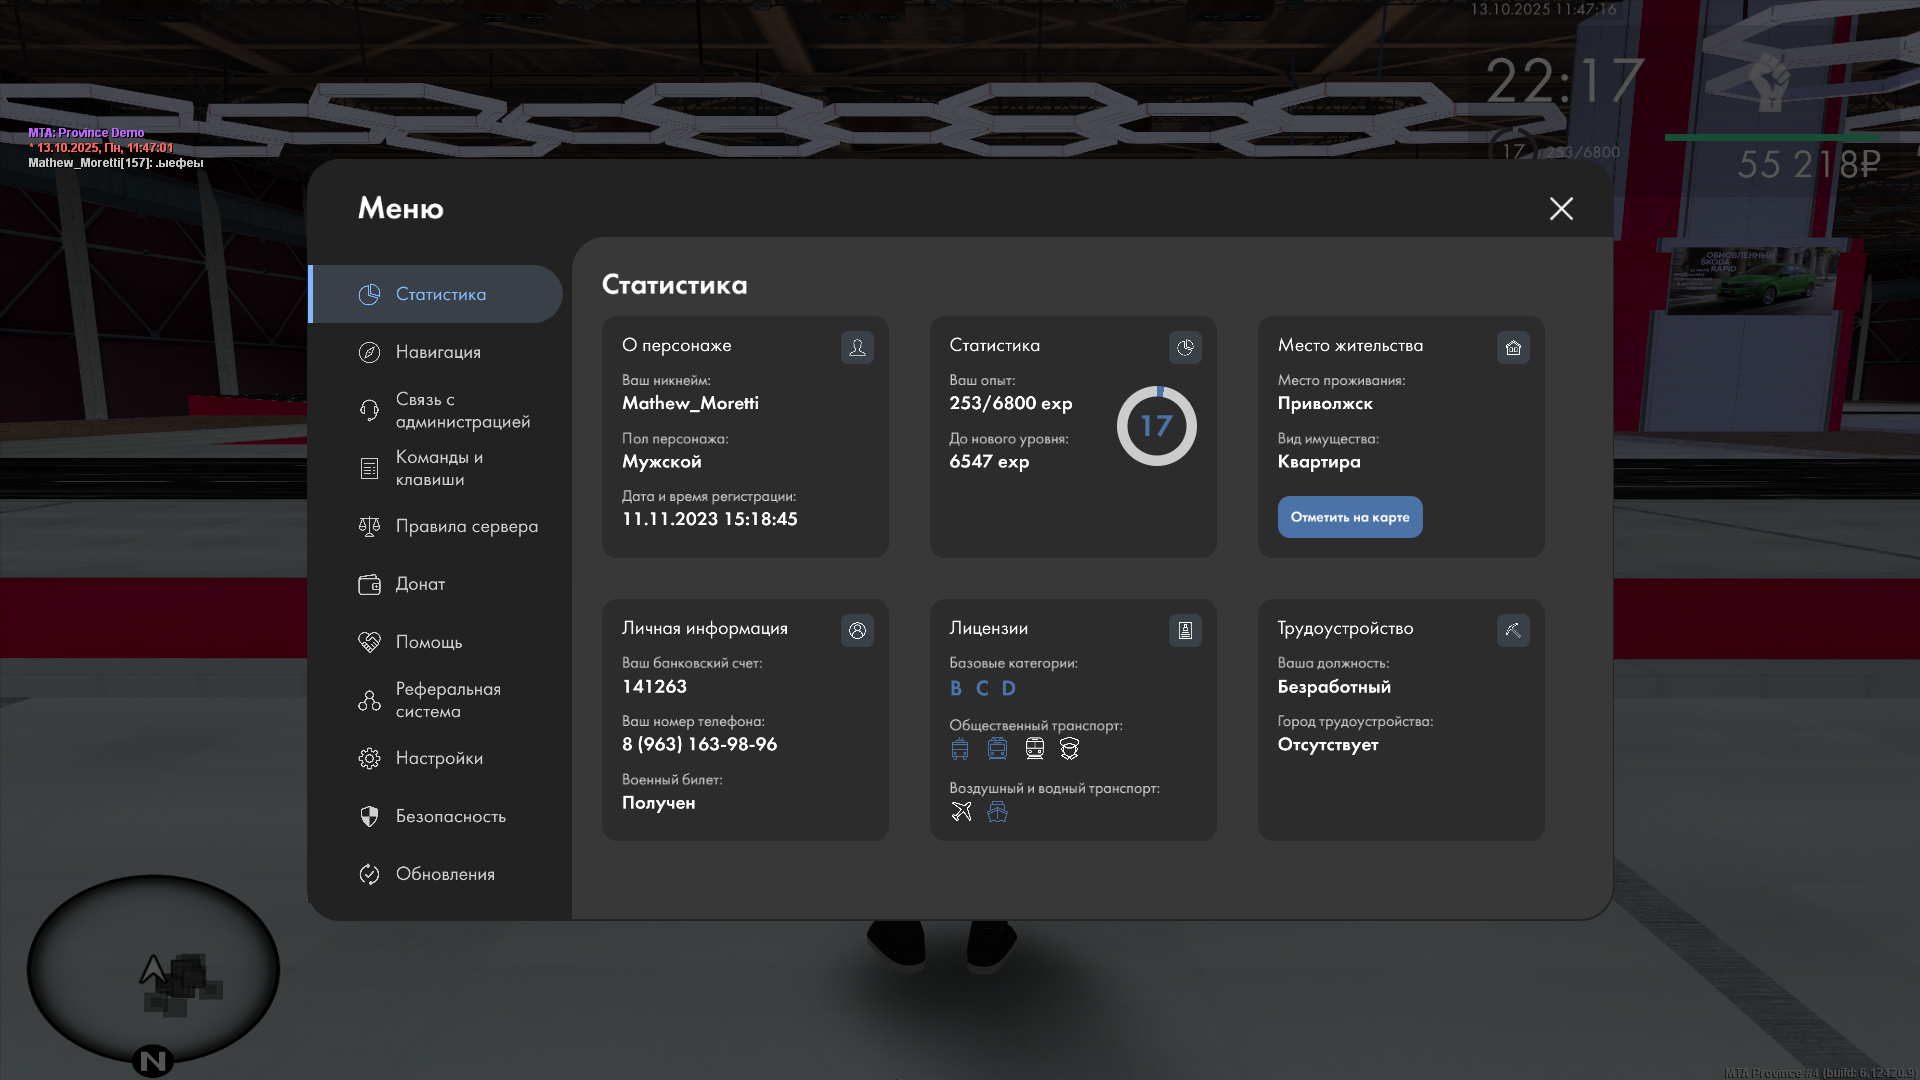Click the first bus icon under Общественный транспорт
Image resolution: width=1920 pixels, height=1080 pixels.
(960, 748)
